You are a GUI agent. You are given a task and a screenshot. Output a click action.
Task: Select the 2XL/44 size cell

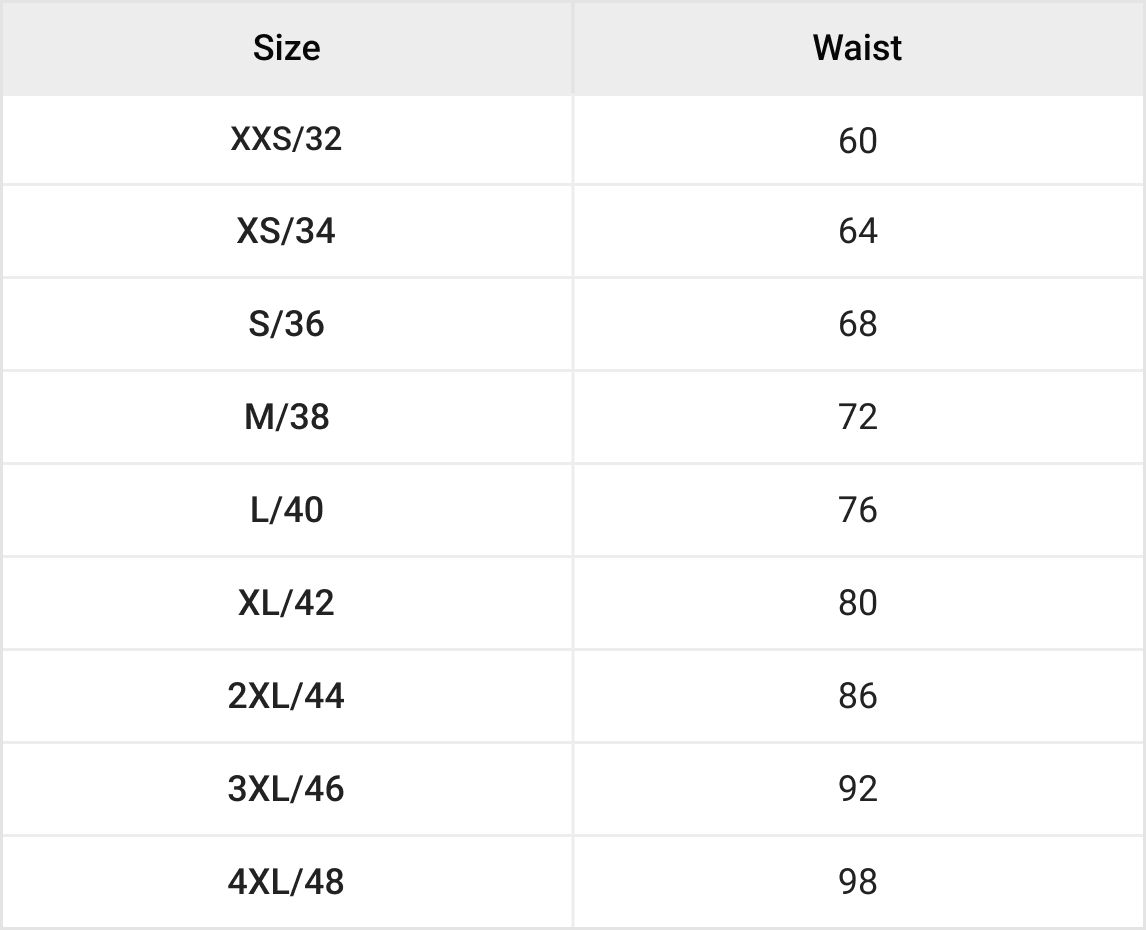(286, 695)
